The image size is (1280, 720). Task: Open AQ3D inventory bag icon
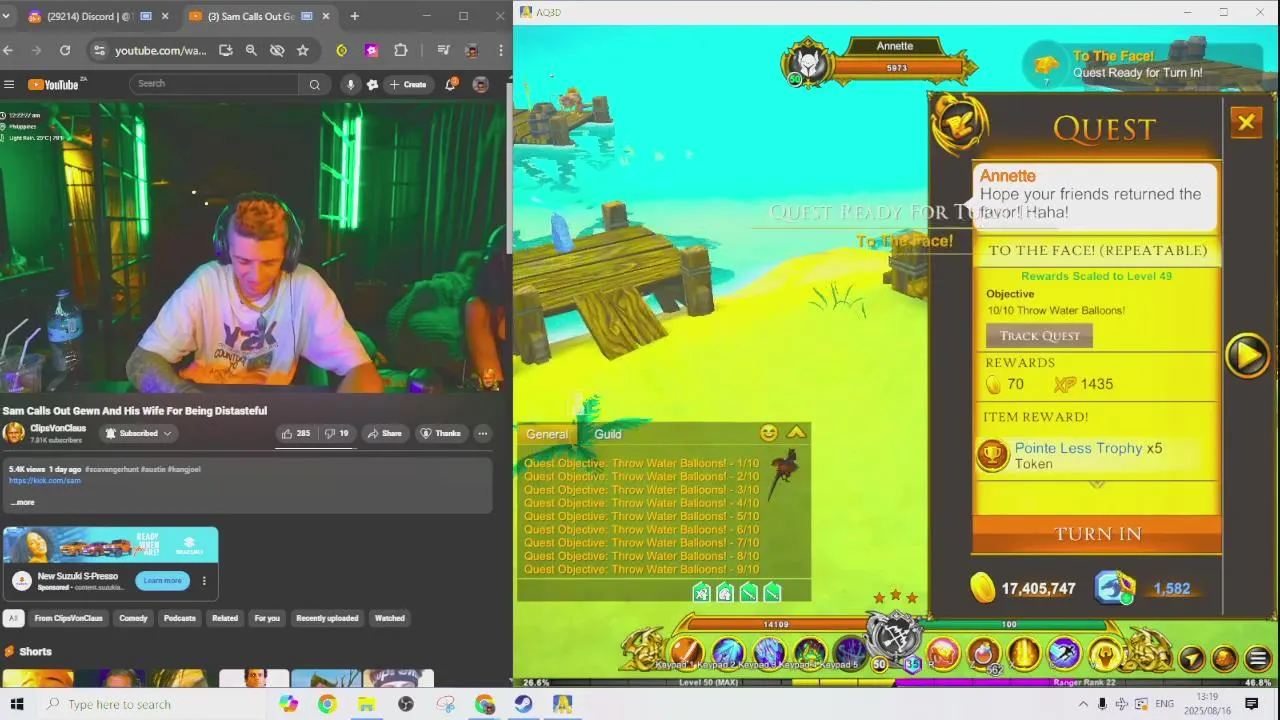pyautogui.click(x=1224, y=658)
